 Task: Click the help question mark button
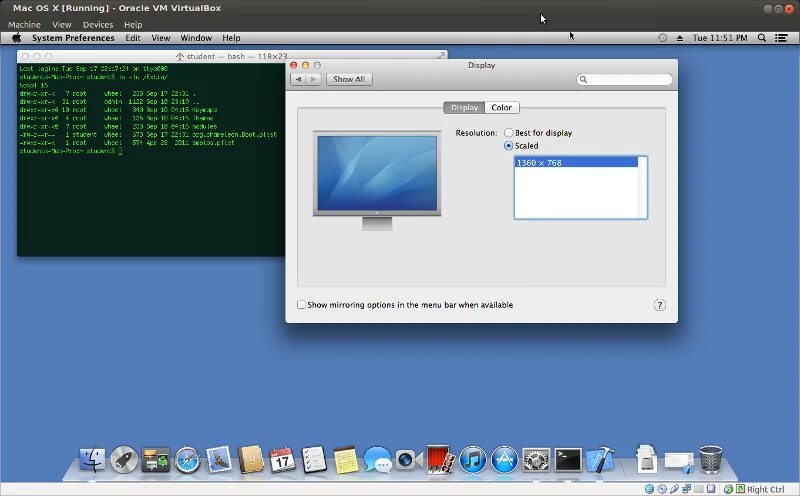659,305
